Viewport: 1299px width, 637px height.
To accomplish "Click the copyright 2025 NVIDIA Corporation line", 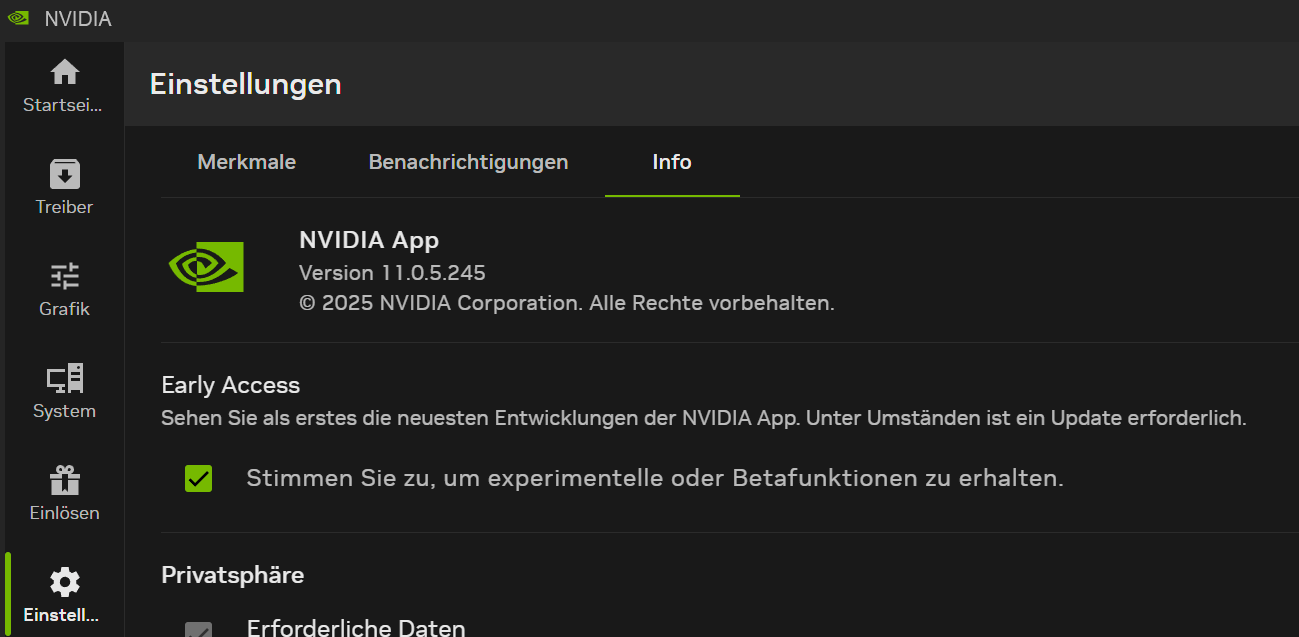I will [x=567, y=303].
